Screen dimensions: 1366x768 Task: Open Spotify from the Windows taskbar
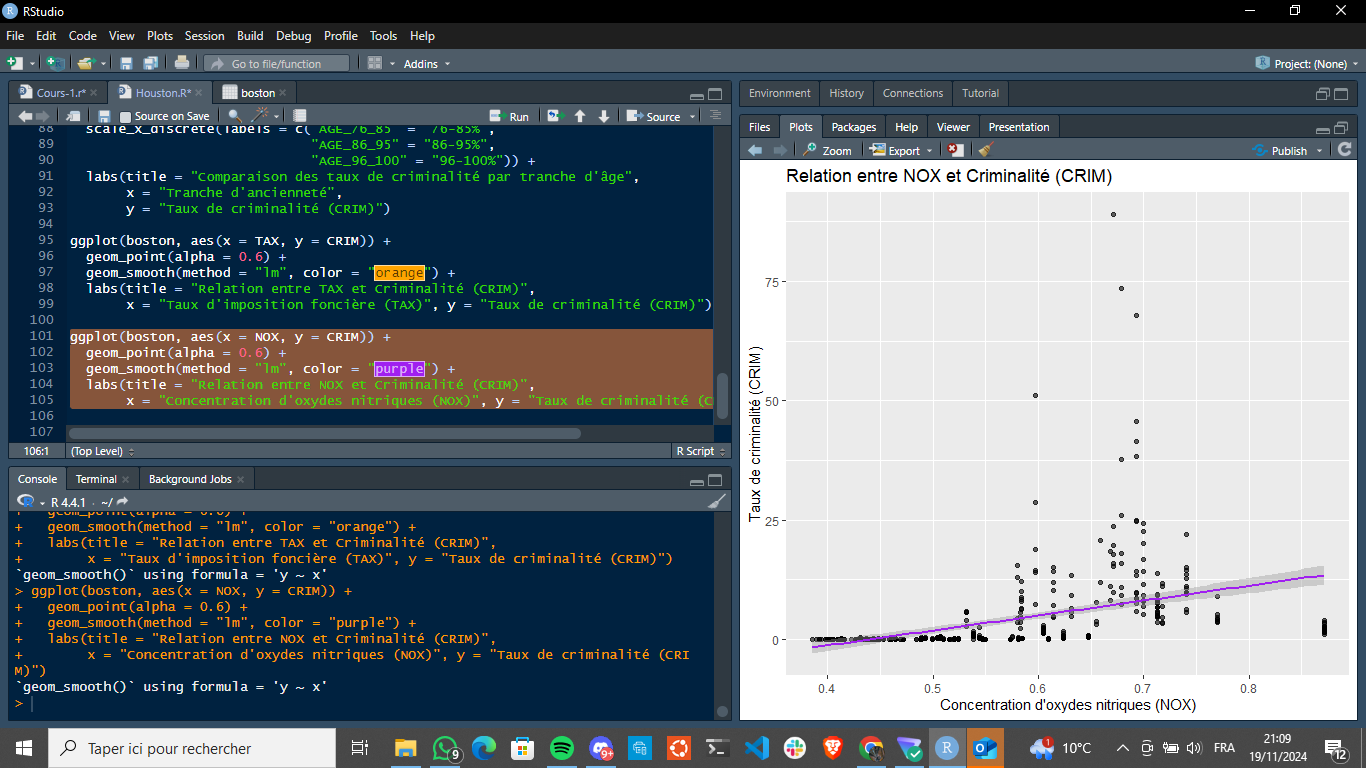pyautogui.click(x=562, y=748)
